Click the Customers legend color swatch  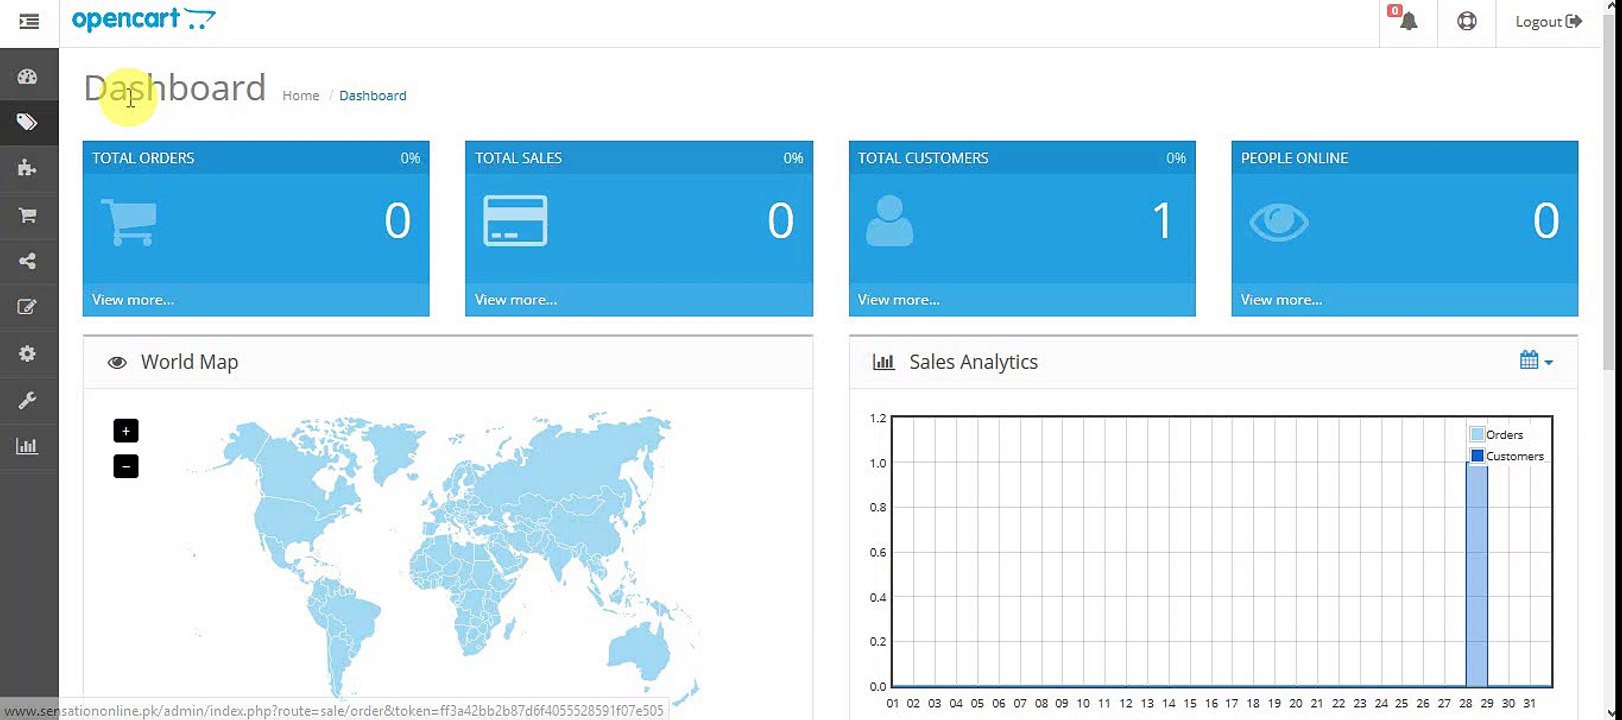1476,456
